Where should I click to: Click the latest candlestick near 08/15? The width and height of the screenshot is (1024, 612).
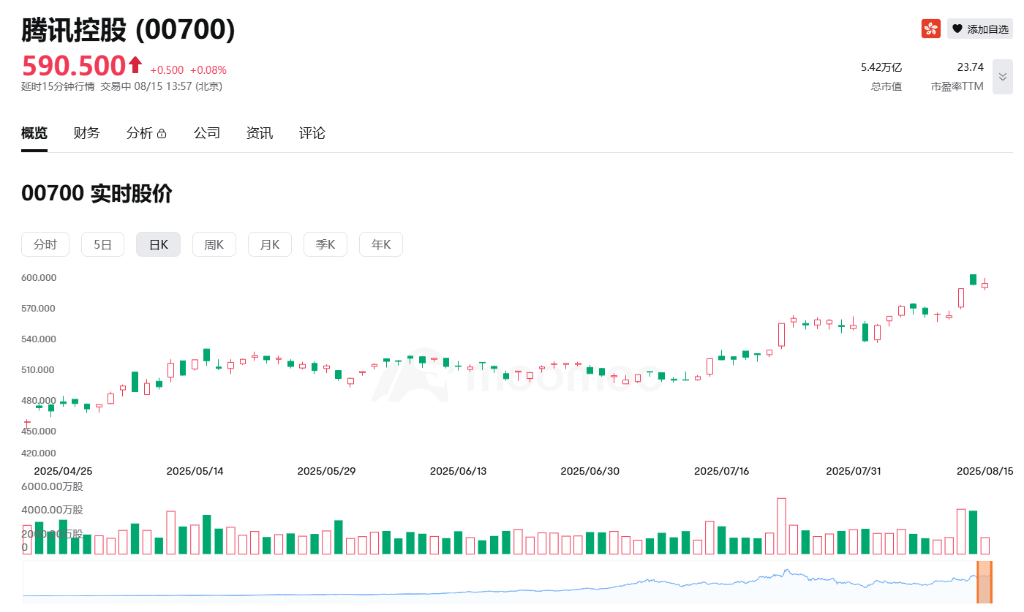[x=985, y=285]
